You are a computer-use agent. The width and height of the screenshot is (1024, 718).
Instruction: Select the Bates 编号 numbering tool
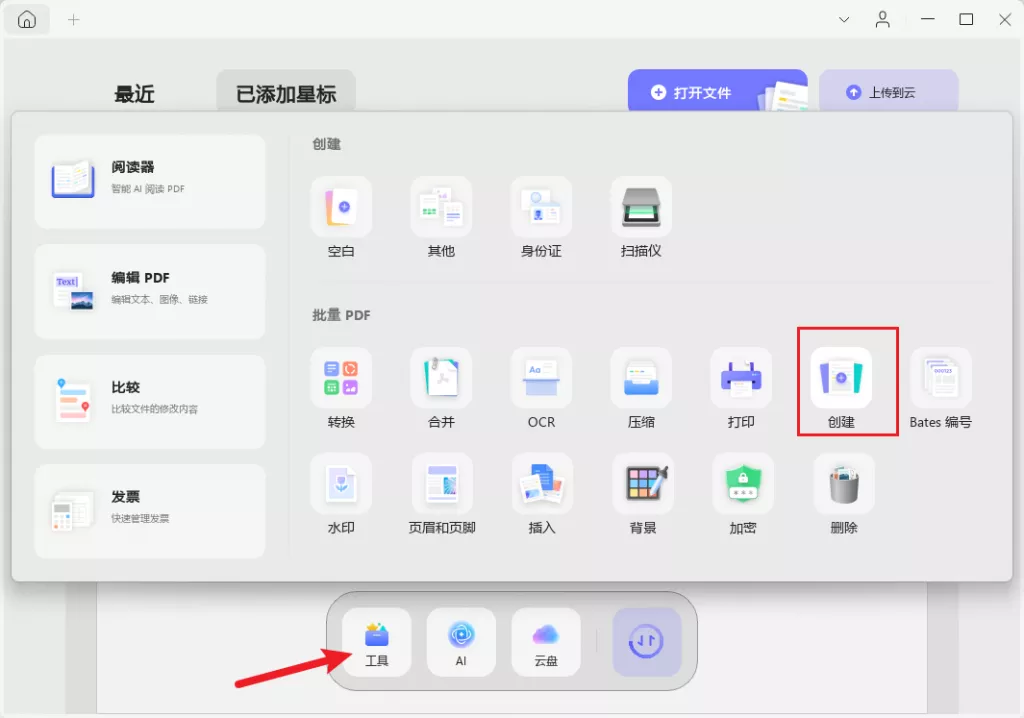pos(941,378)
